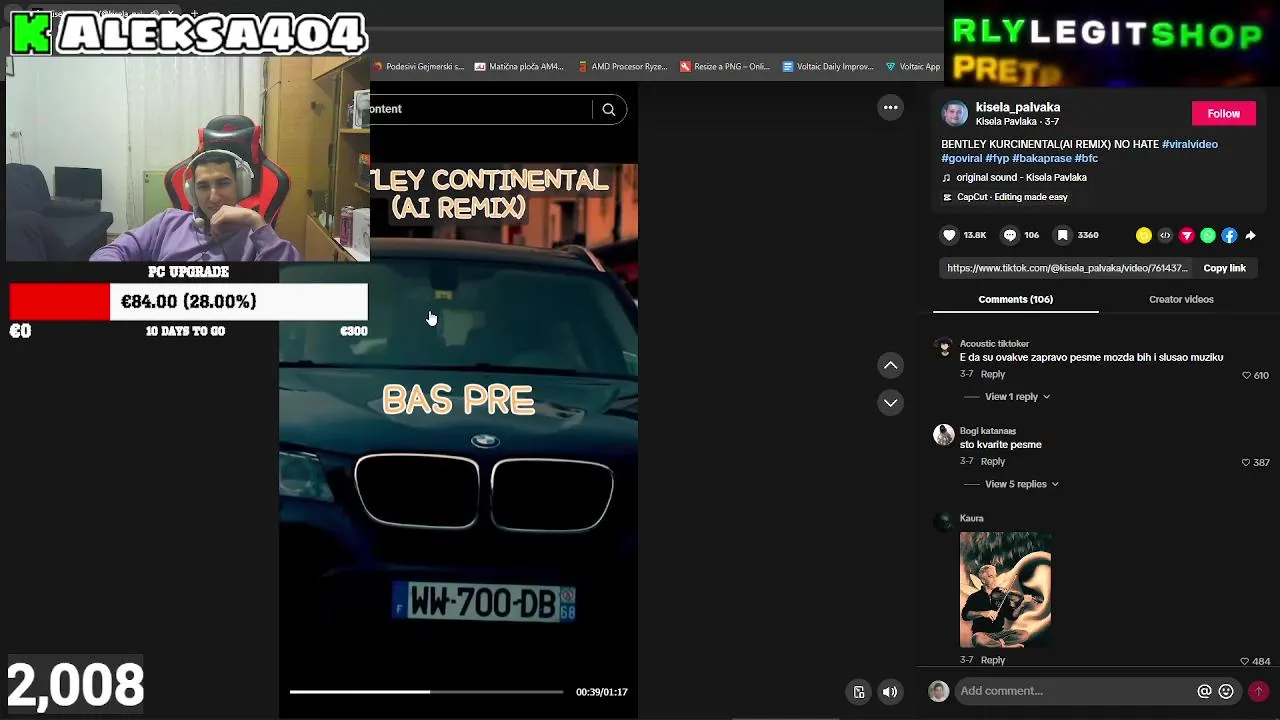1280x720 pixels.
Task: Go to next video with down arrow
Action: (x=890, y=403)
